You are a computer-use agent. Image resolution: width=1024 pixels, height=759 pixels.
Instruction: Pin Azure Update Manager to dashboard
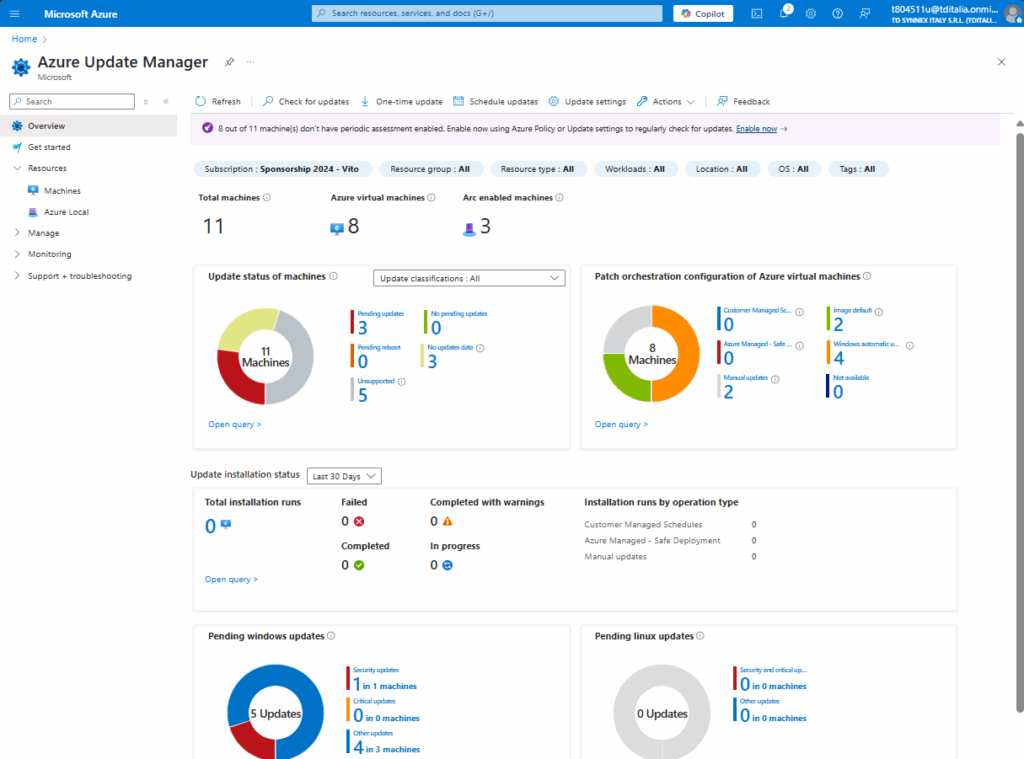coord(229,62)
